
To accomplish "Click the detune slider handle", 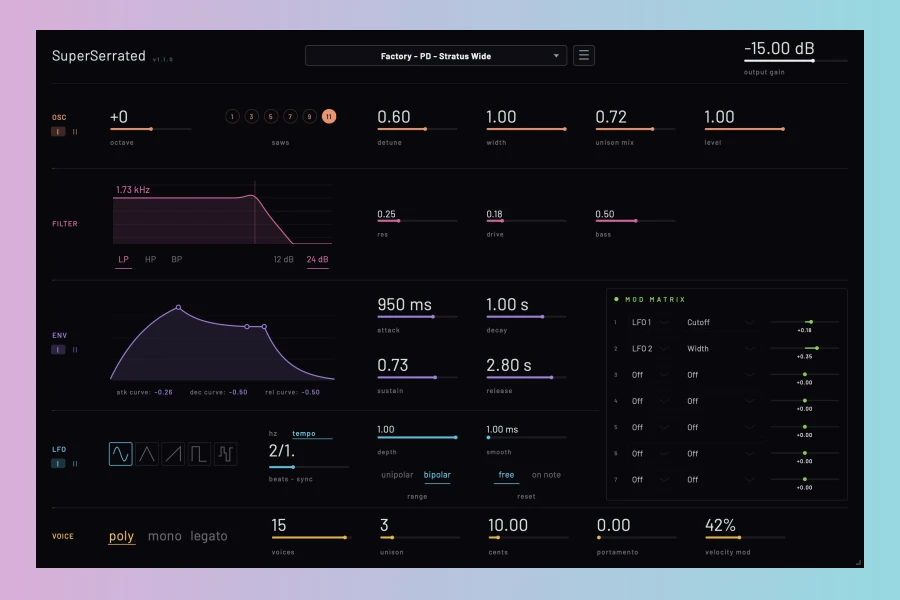I will pos(425,129).
